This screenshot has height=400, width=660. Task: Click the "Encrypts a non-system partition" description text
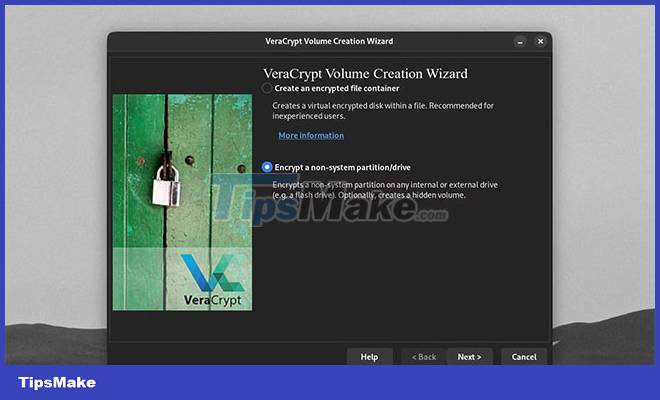pos(385,190)
